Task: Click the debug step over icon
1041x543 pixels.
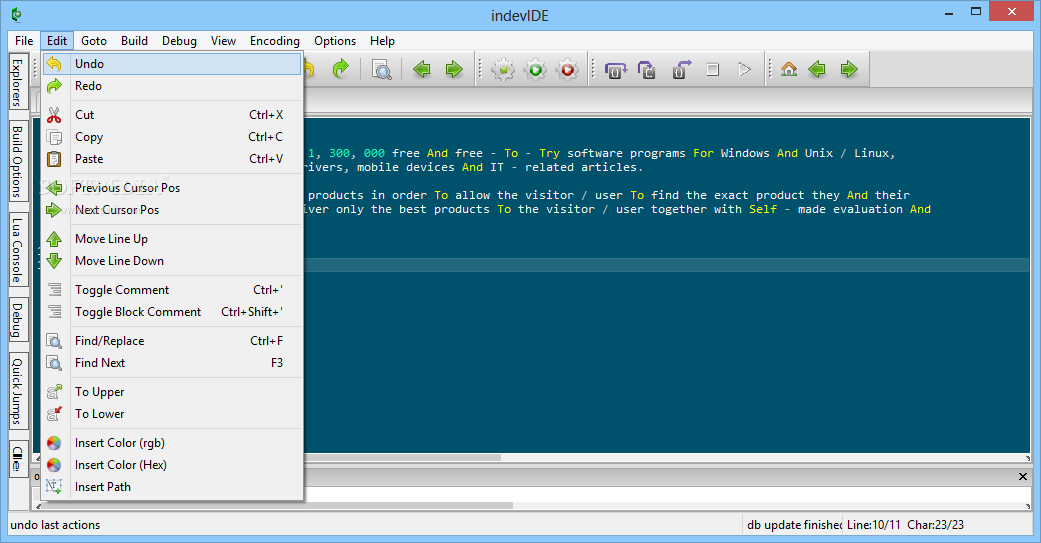Action: (615, 70)
